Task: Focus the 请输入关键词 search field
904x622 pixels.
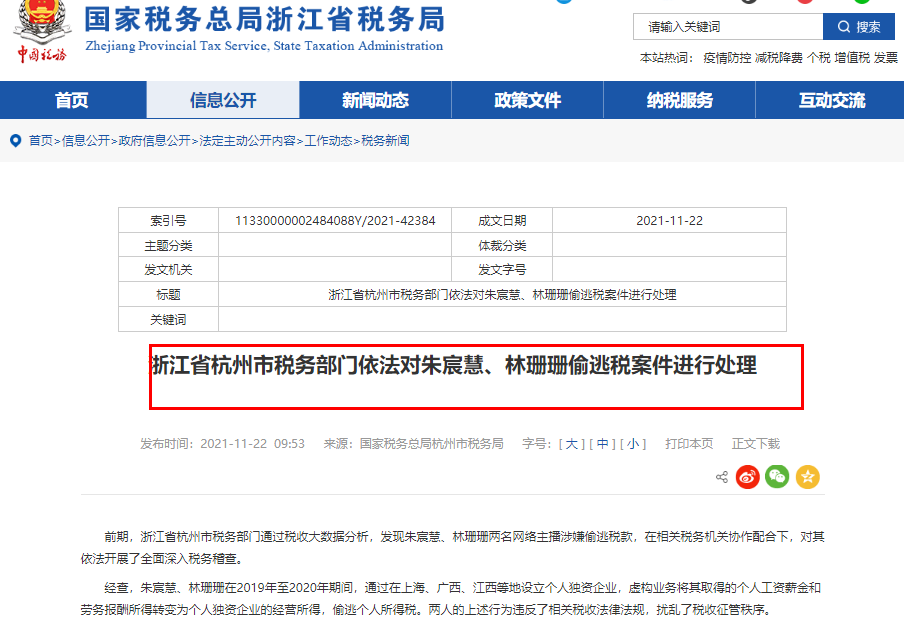Action: point(728,27)
